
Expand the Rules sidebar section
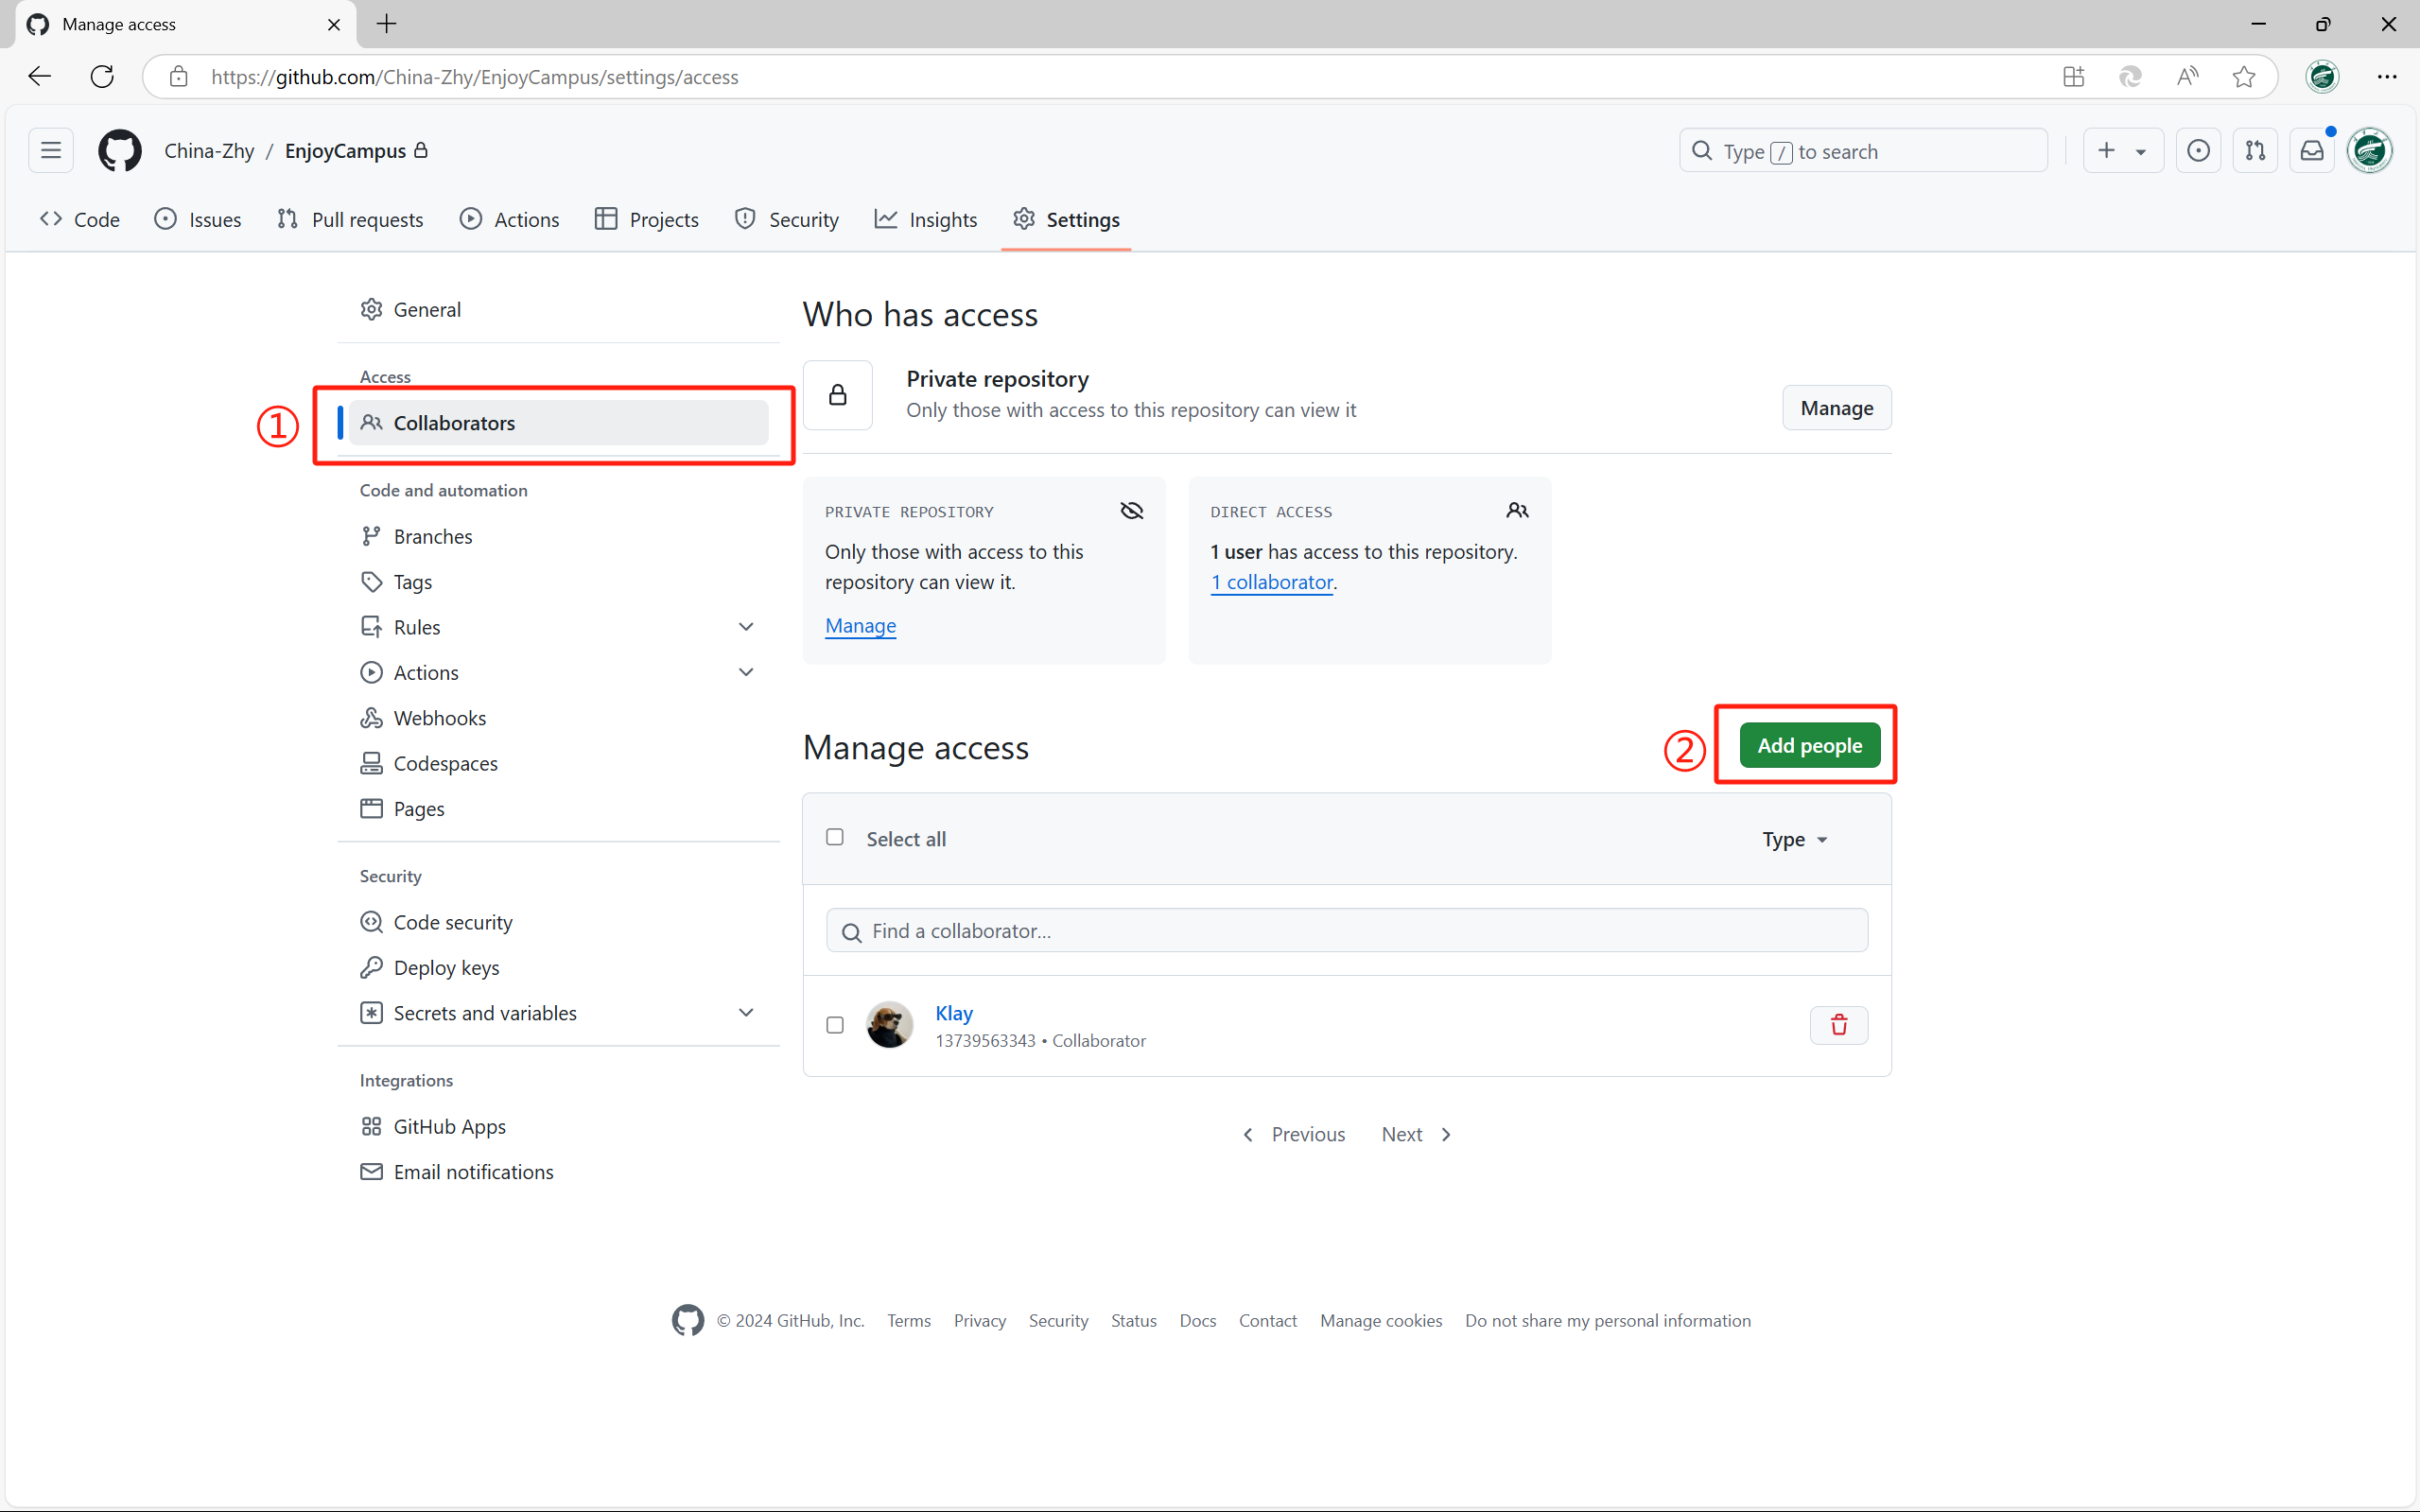(746, 627)
